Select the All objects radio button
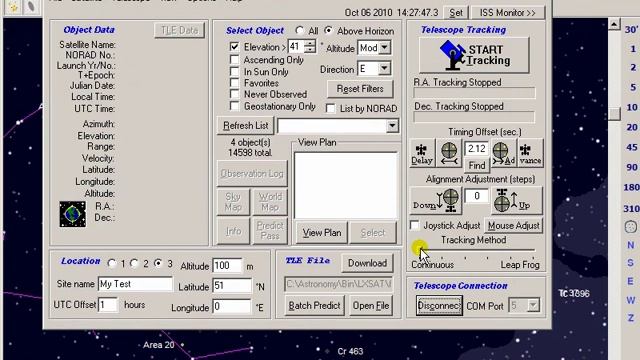640x360 pixels. point(300,31)
